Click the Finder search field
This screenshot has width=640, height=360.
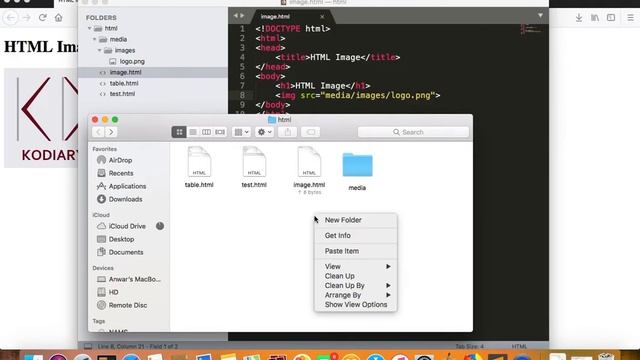tap(413, 132)
